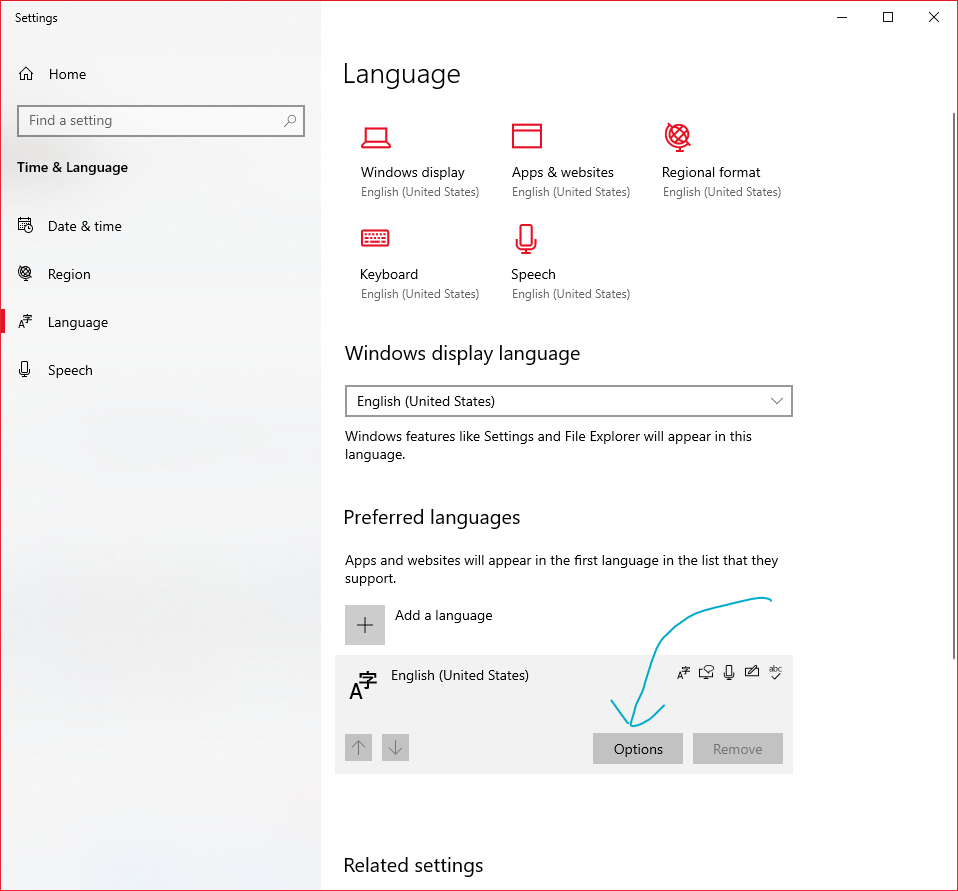The width and height of the screenshot is (958, 891).
Task: Click the spellcheck feature icon for English
Action: [776, 672]
